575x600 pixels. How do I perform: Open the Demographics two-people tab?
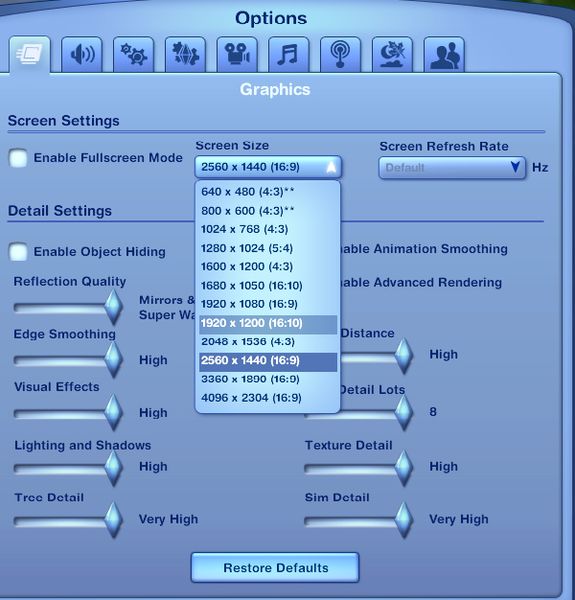coord(444,54)
